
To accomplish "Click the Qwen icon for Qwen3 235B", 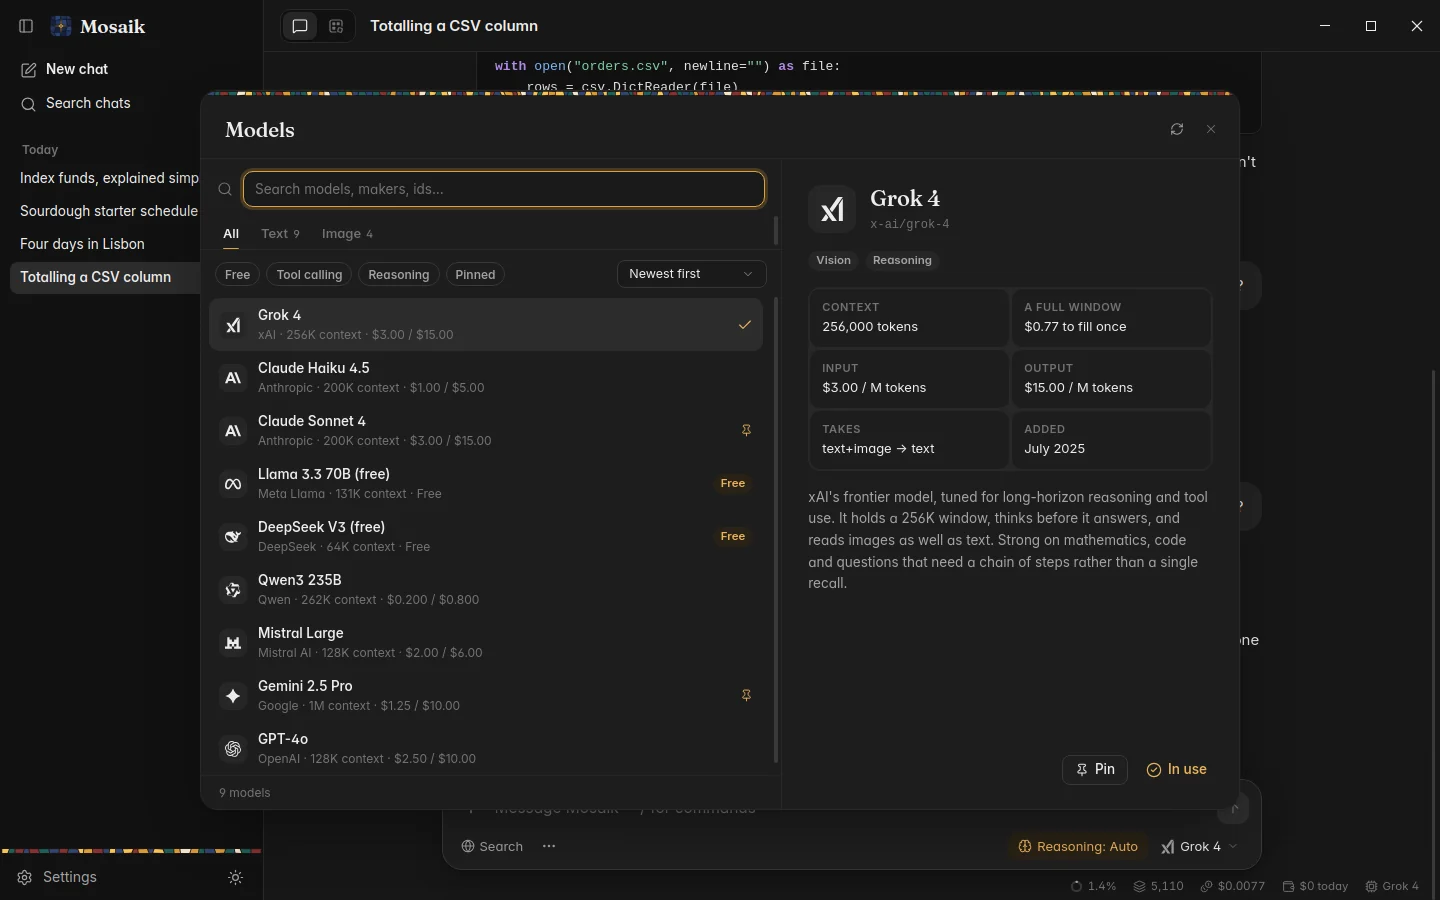I will coord(233,590).
